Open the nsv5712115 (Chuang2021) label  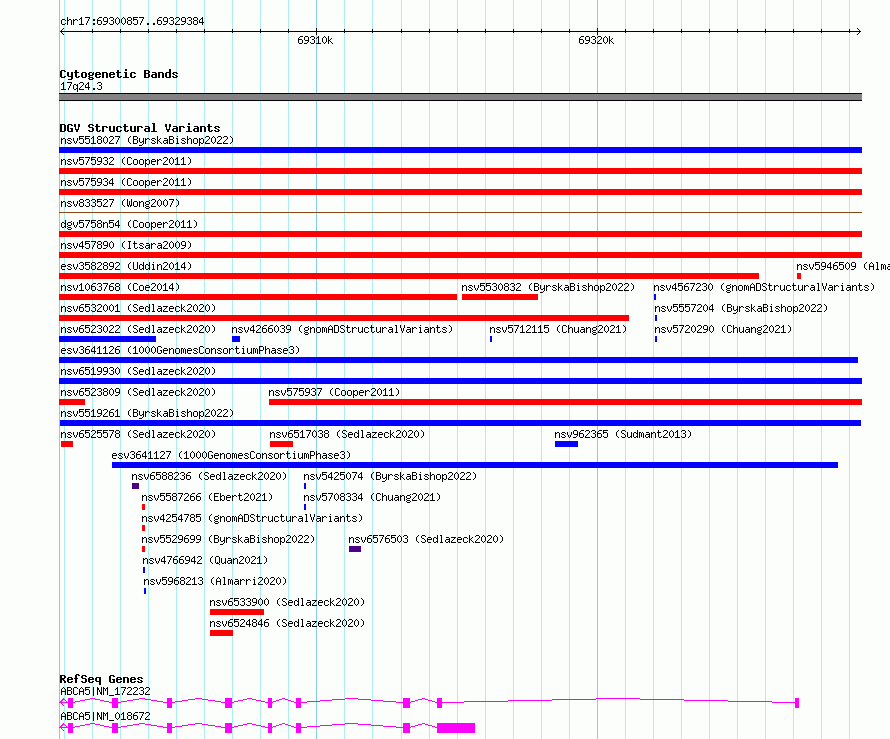coord(558,329)
